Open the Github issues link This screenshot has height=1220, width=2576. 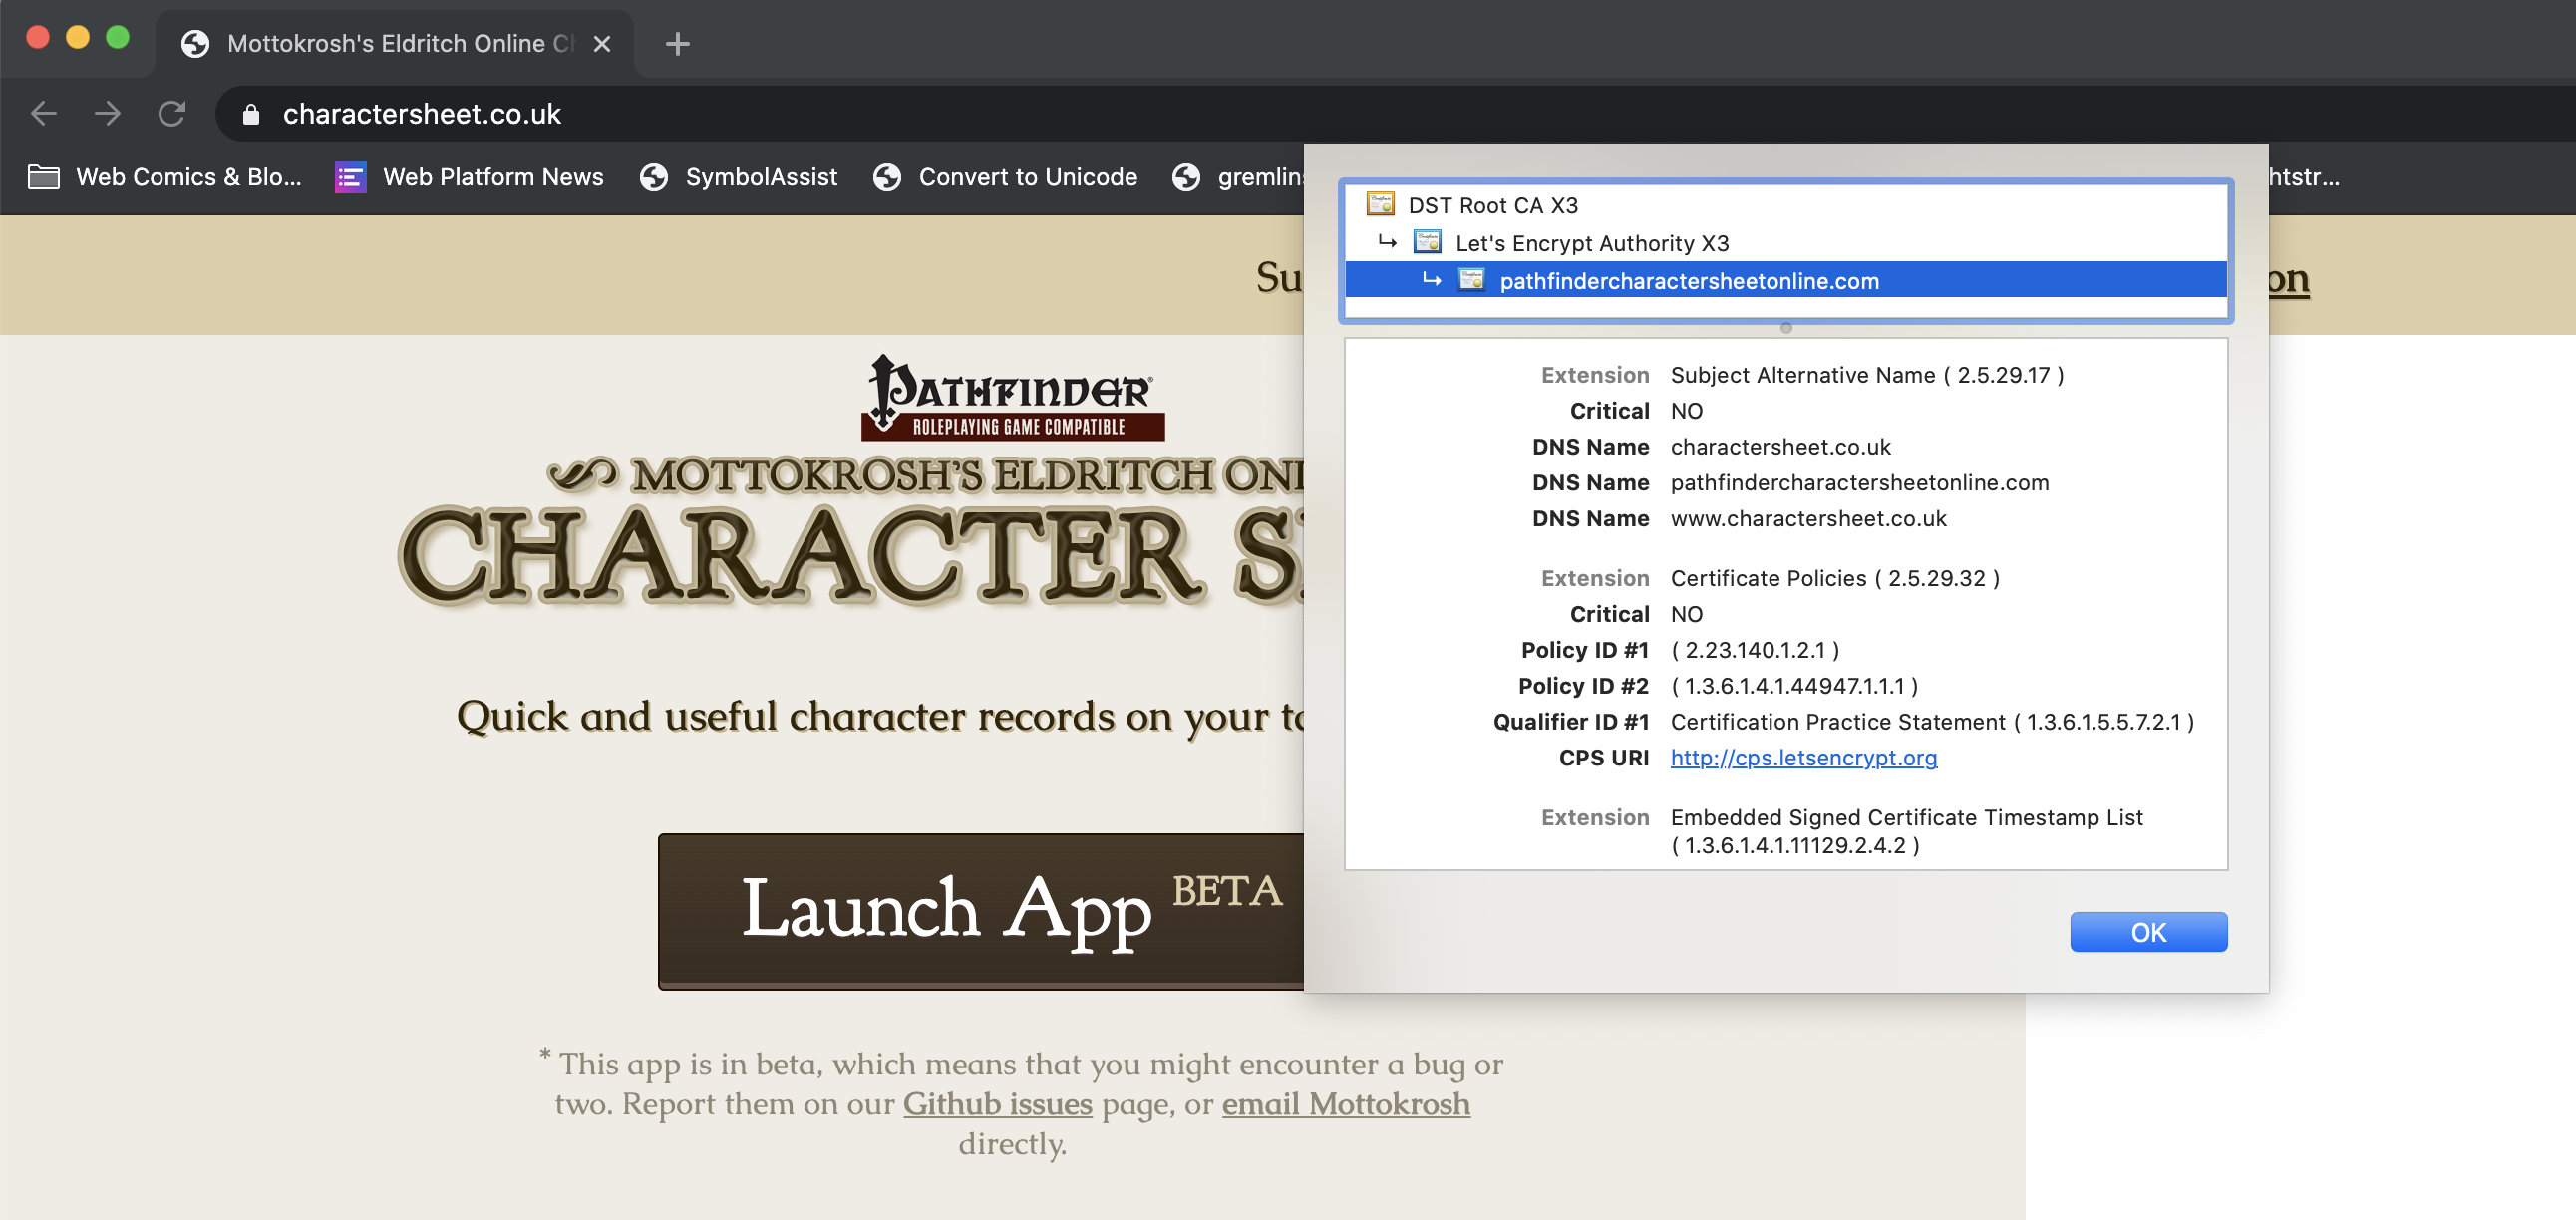coord(996,1104)
